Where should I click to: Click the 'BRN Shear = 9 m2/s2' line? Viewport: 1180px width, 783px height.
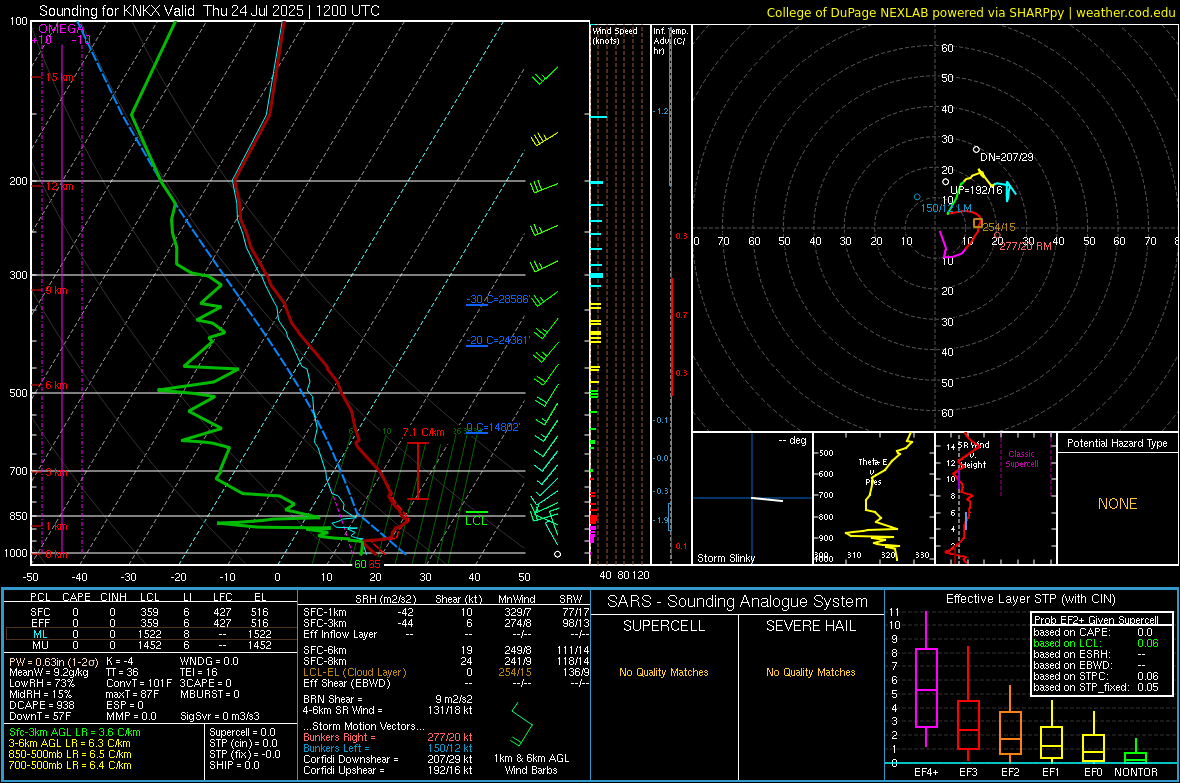click(x=388, y=699)
